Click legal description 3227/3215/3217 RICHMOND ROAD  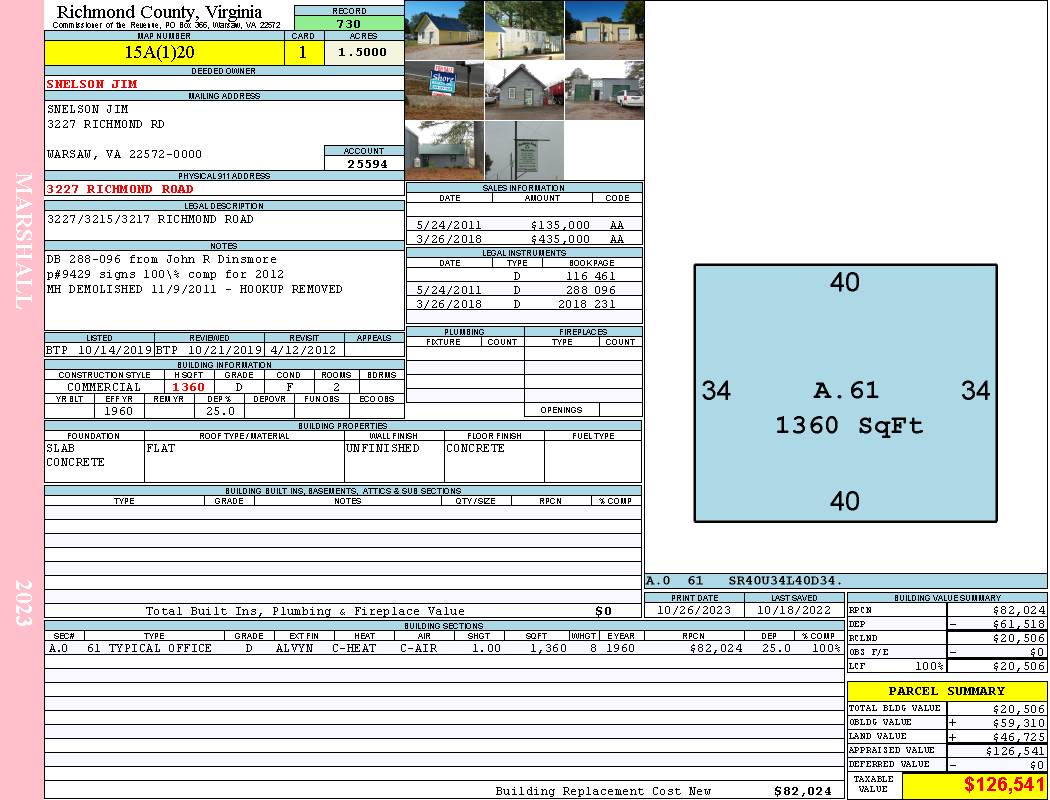tap(150, 219)
